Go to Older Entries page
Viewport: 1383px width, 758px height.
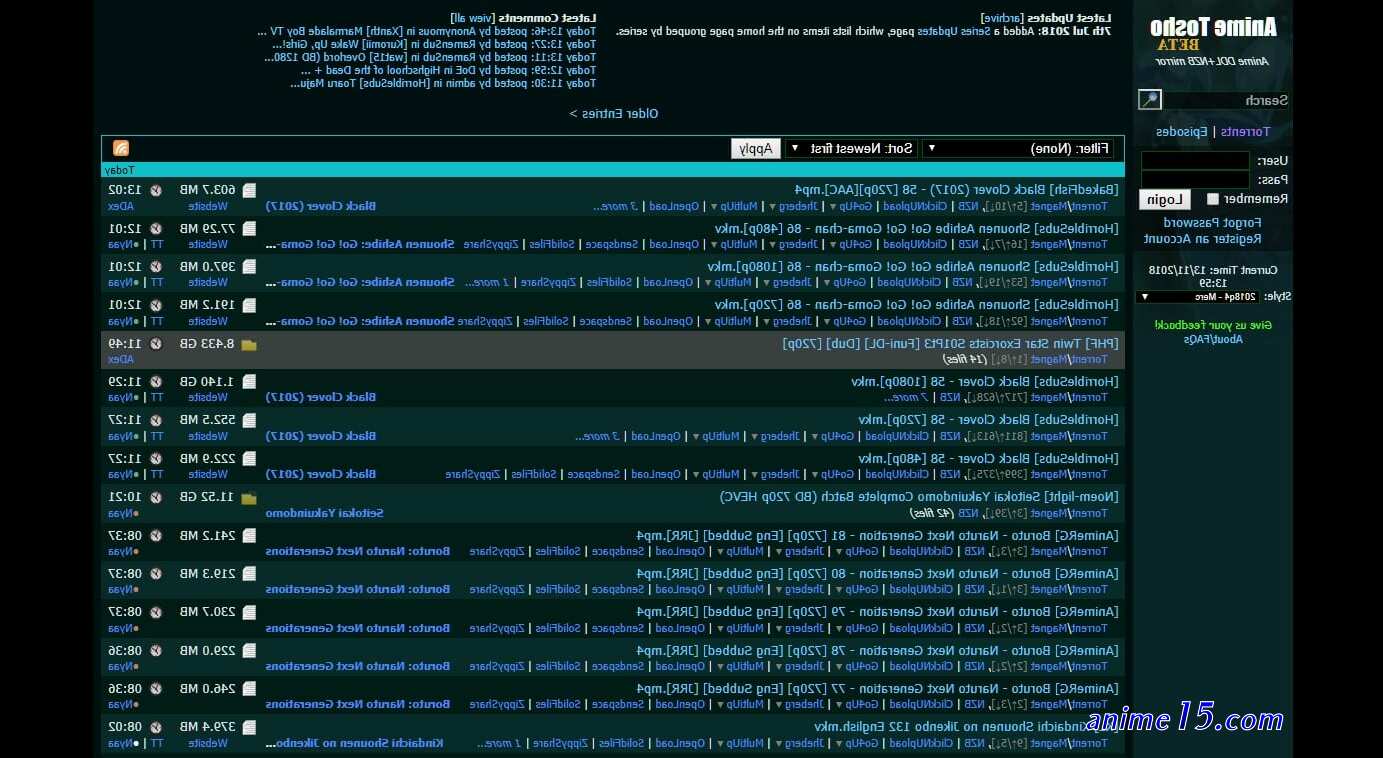pyautogui.click(x=614, y=114)
